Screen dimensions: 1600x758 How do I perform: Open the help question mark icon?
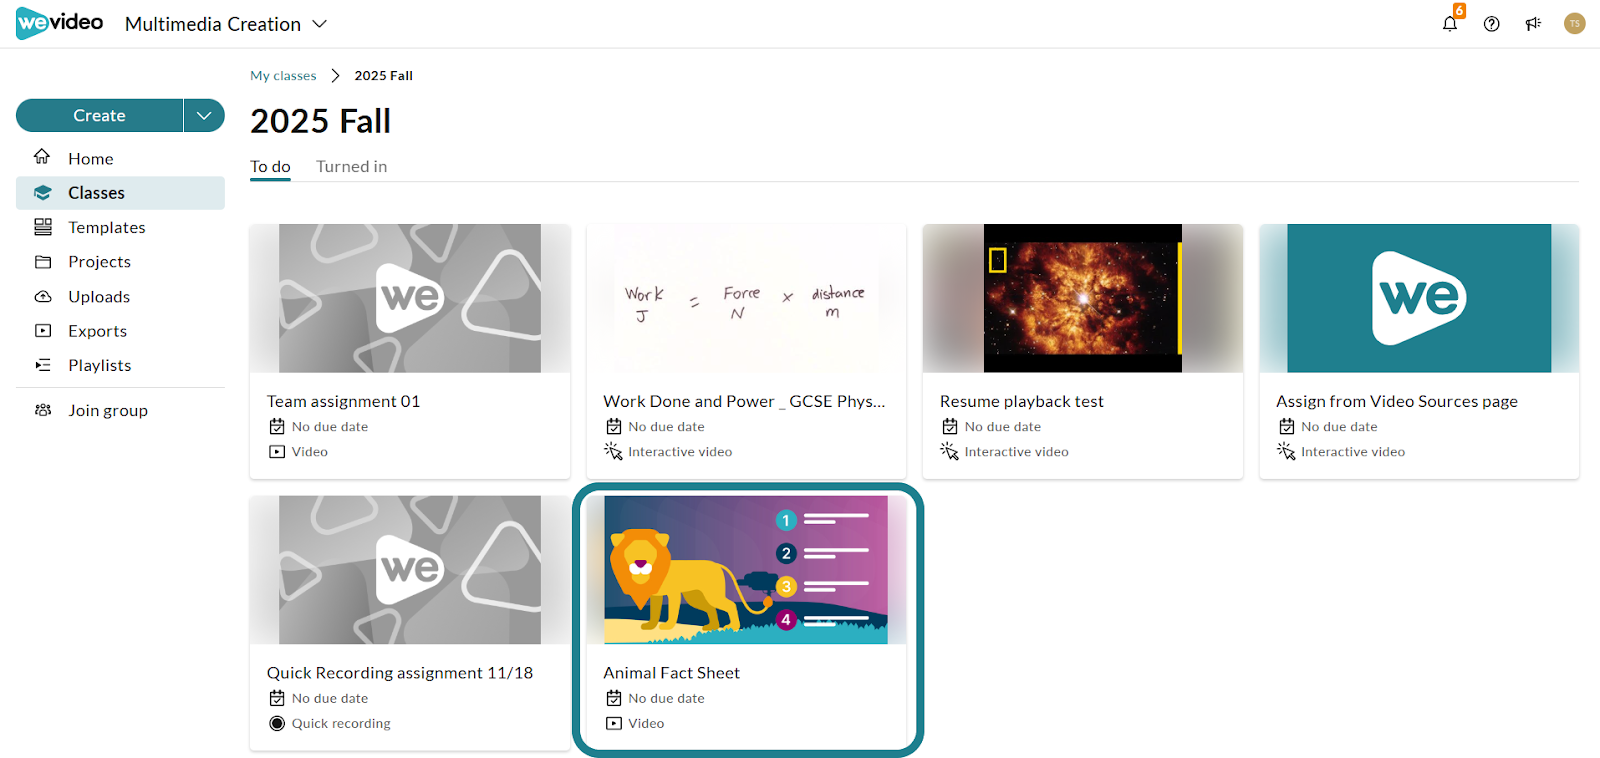[x=1492, y=24]
